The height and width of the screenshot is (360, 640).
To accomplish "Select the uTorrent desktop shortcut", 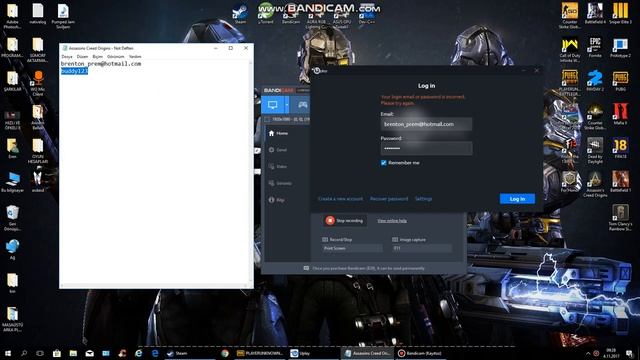I will tap(265, 13).
